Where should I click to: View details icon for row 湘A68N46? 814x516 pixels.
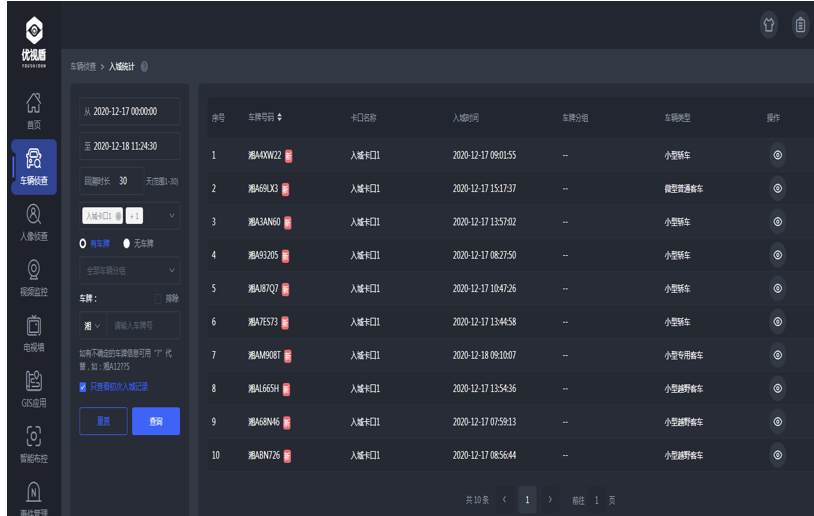pos(777,422)
